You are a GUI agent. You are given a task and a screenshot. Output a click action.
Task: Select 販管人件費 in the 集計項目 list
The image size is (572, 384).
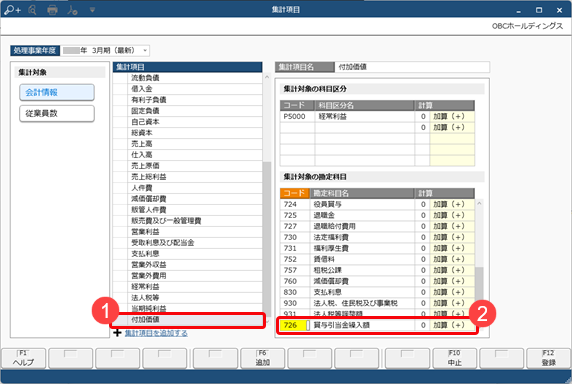pyautogui.click(x=188, y=210)
